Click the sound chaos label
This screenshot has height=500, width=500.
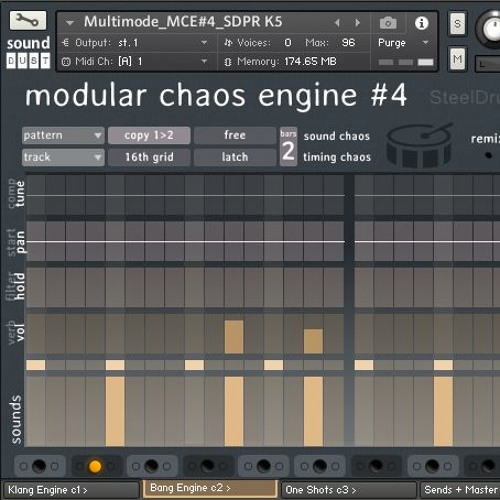tap(337, 136)
